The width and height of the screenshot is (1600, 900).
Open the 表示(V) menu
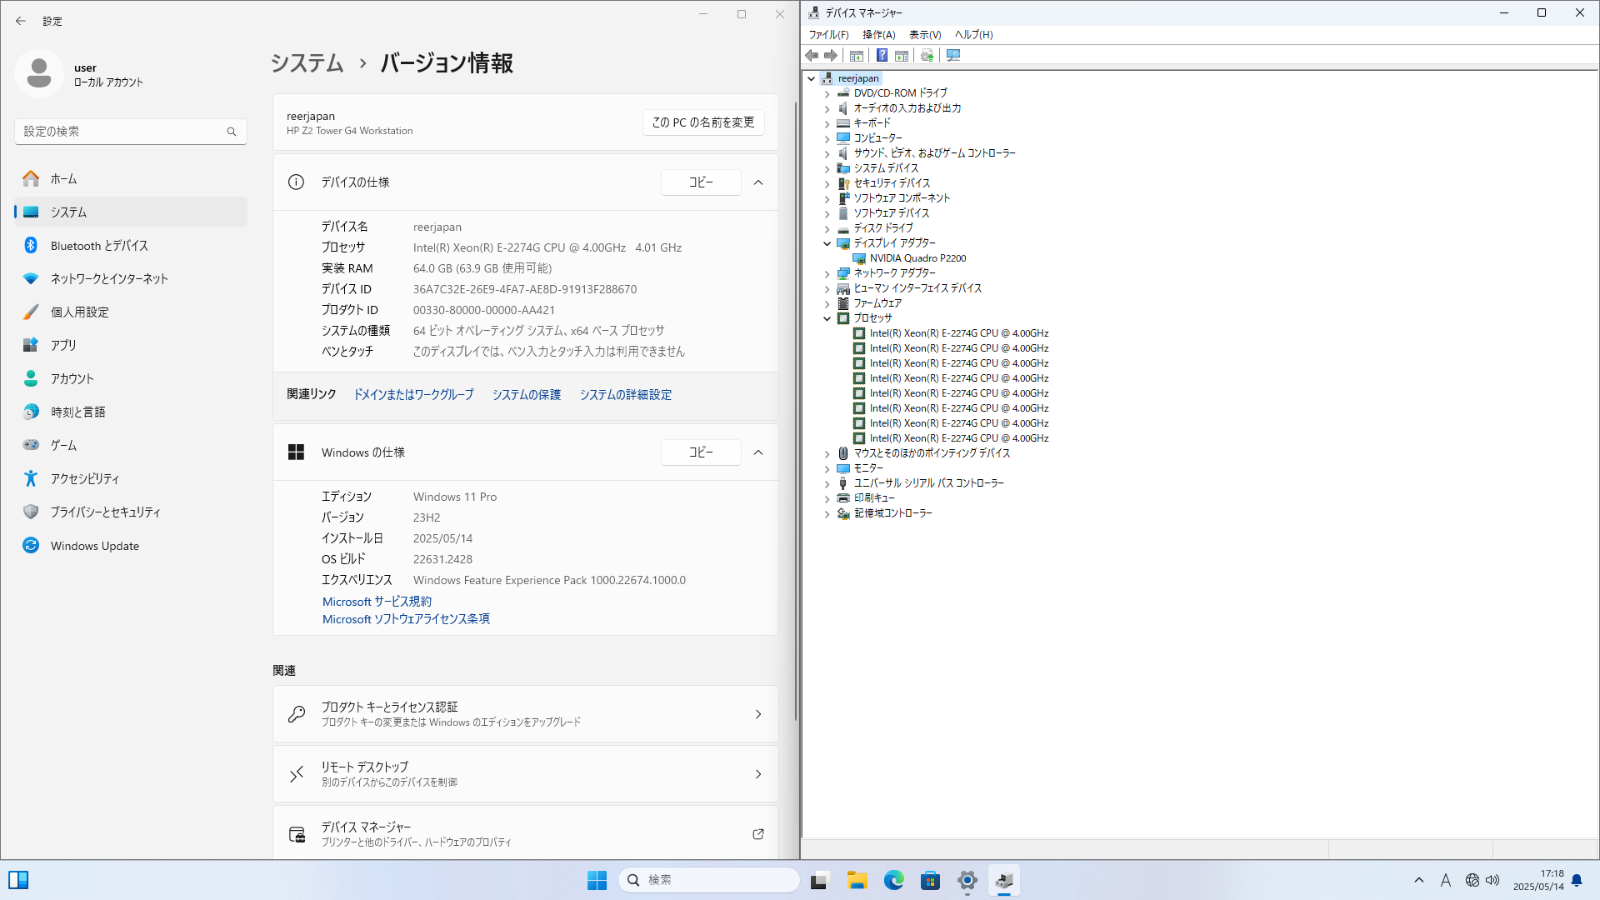pos(924,35)
